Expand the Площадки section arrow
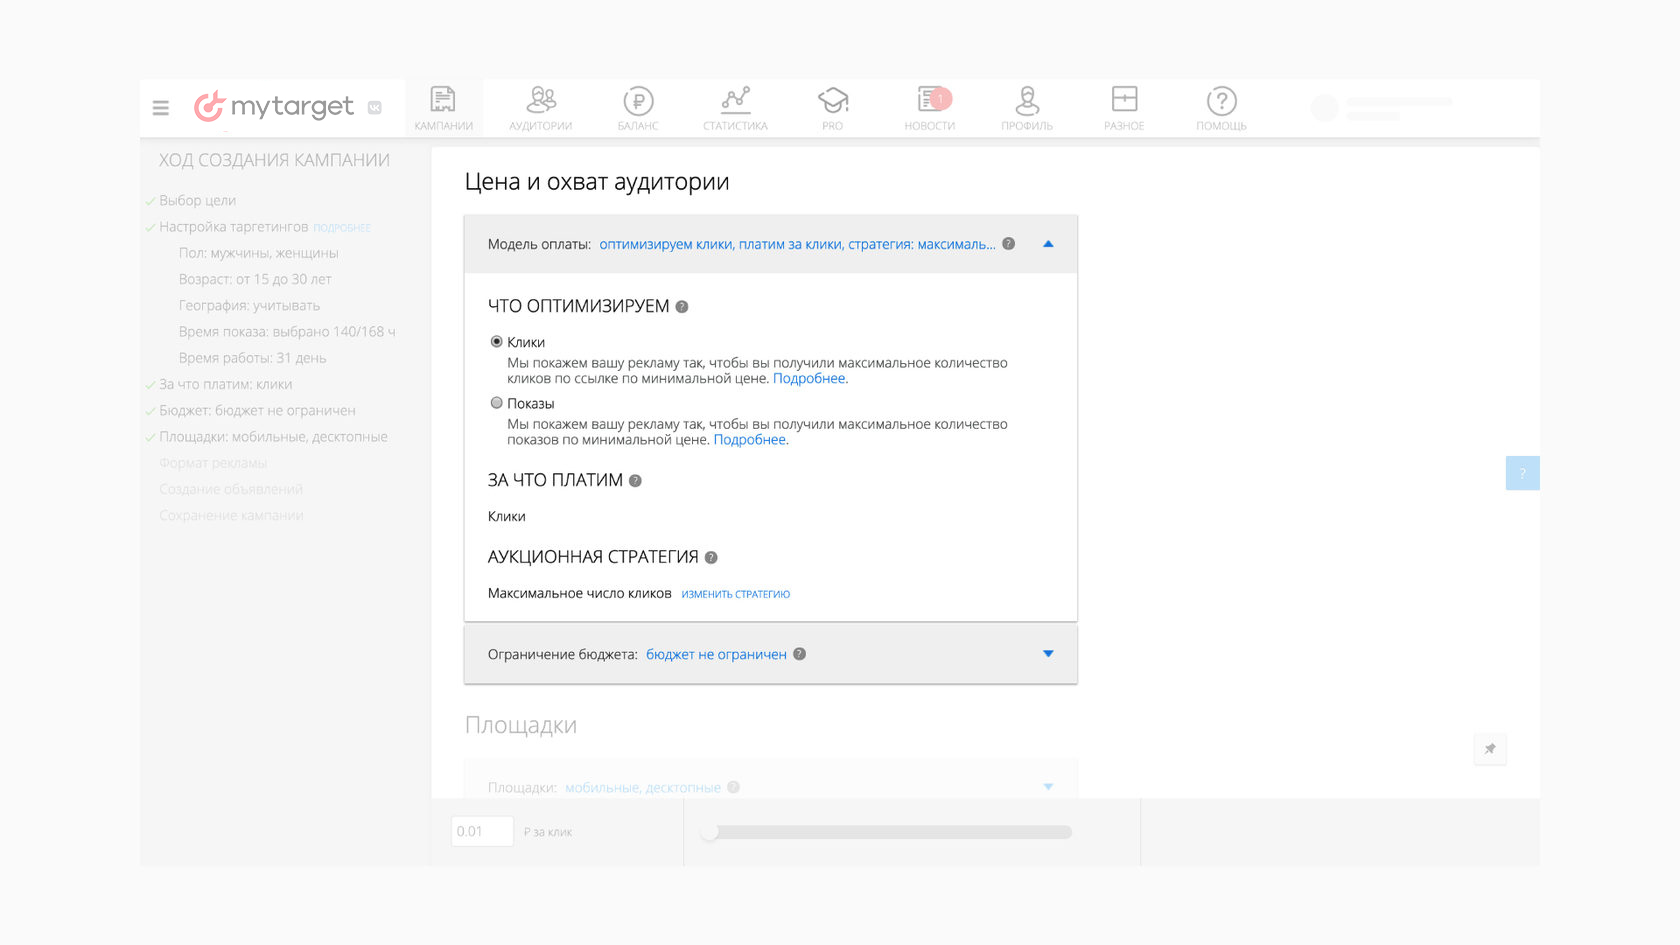This screenshot has height=945, width=1680. [1048, 787]
